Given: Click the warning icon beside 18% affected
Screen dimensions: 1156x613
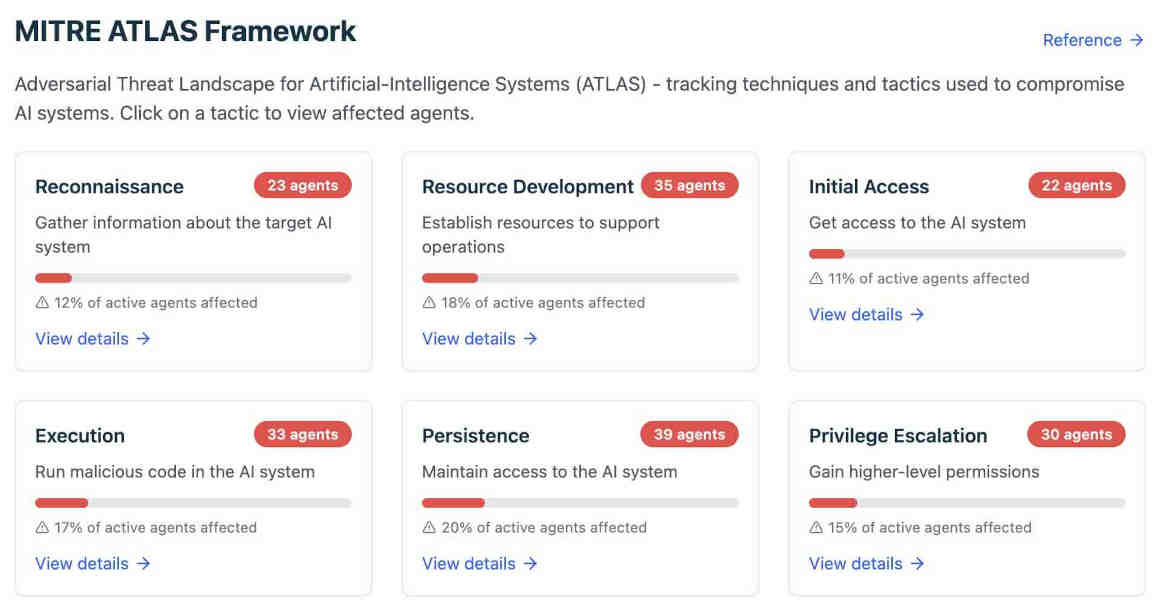Looking at the screenshot, I should tap(429, 302).
